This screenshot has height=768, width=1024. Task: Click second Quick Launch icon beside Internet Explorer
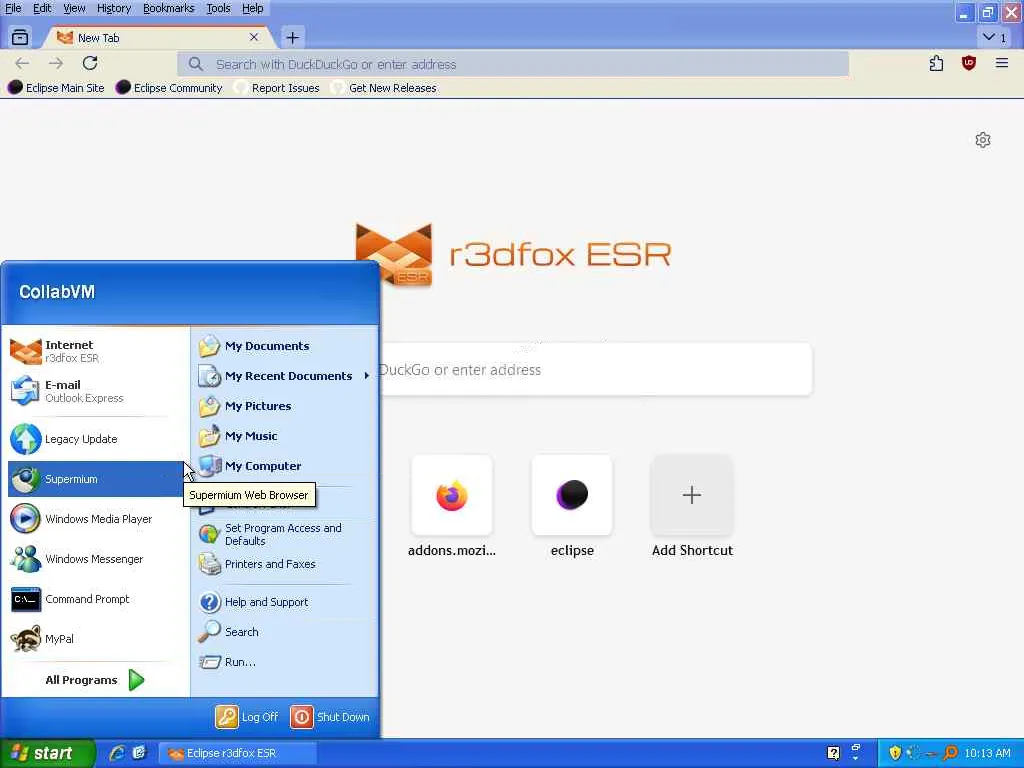pyautogui.click(x=139, y=753)
